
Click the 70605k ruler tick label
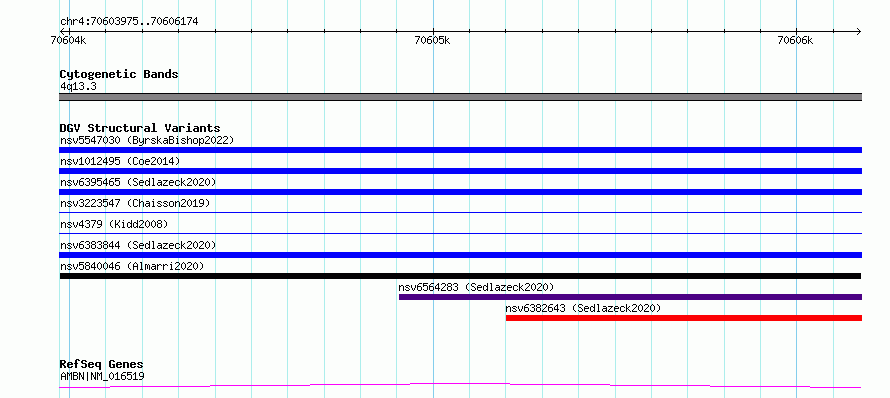pos(433,40)
